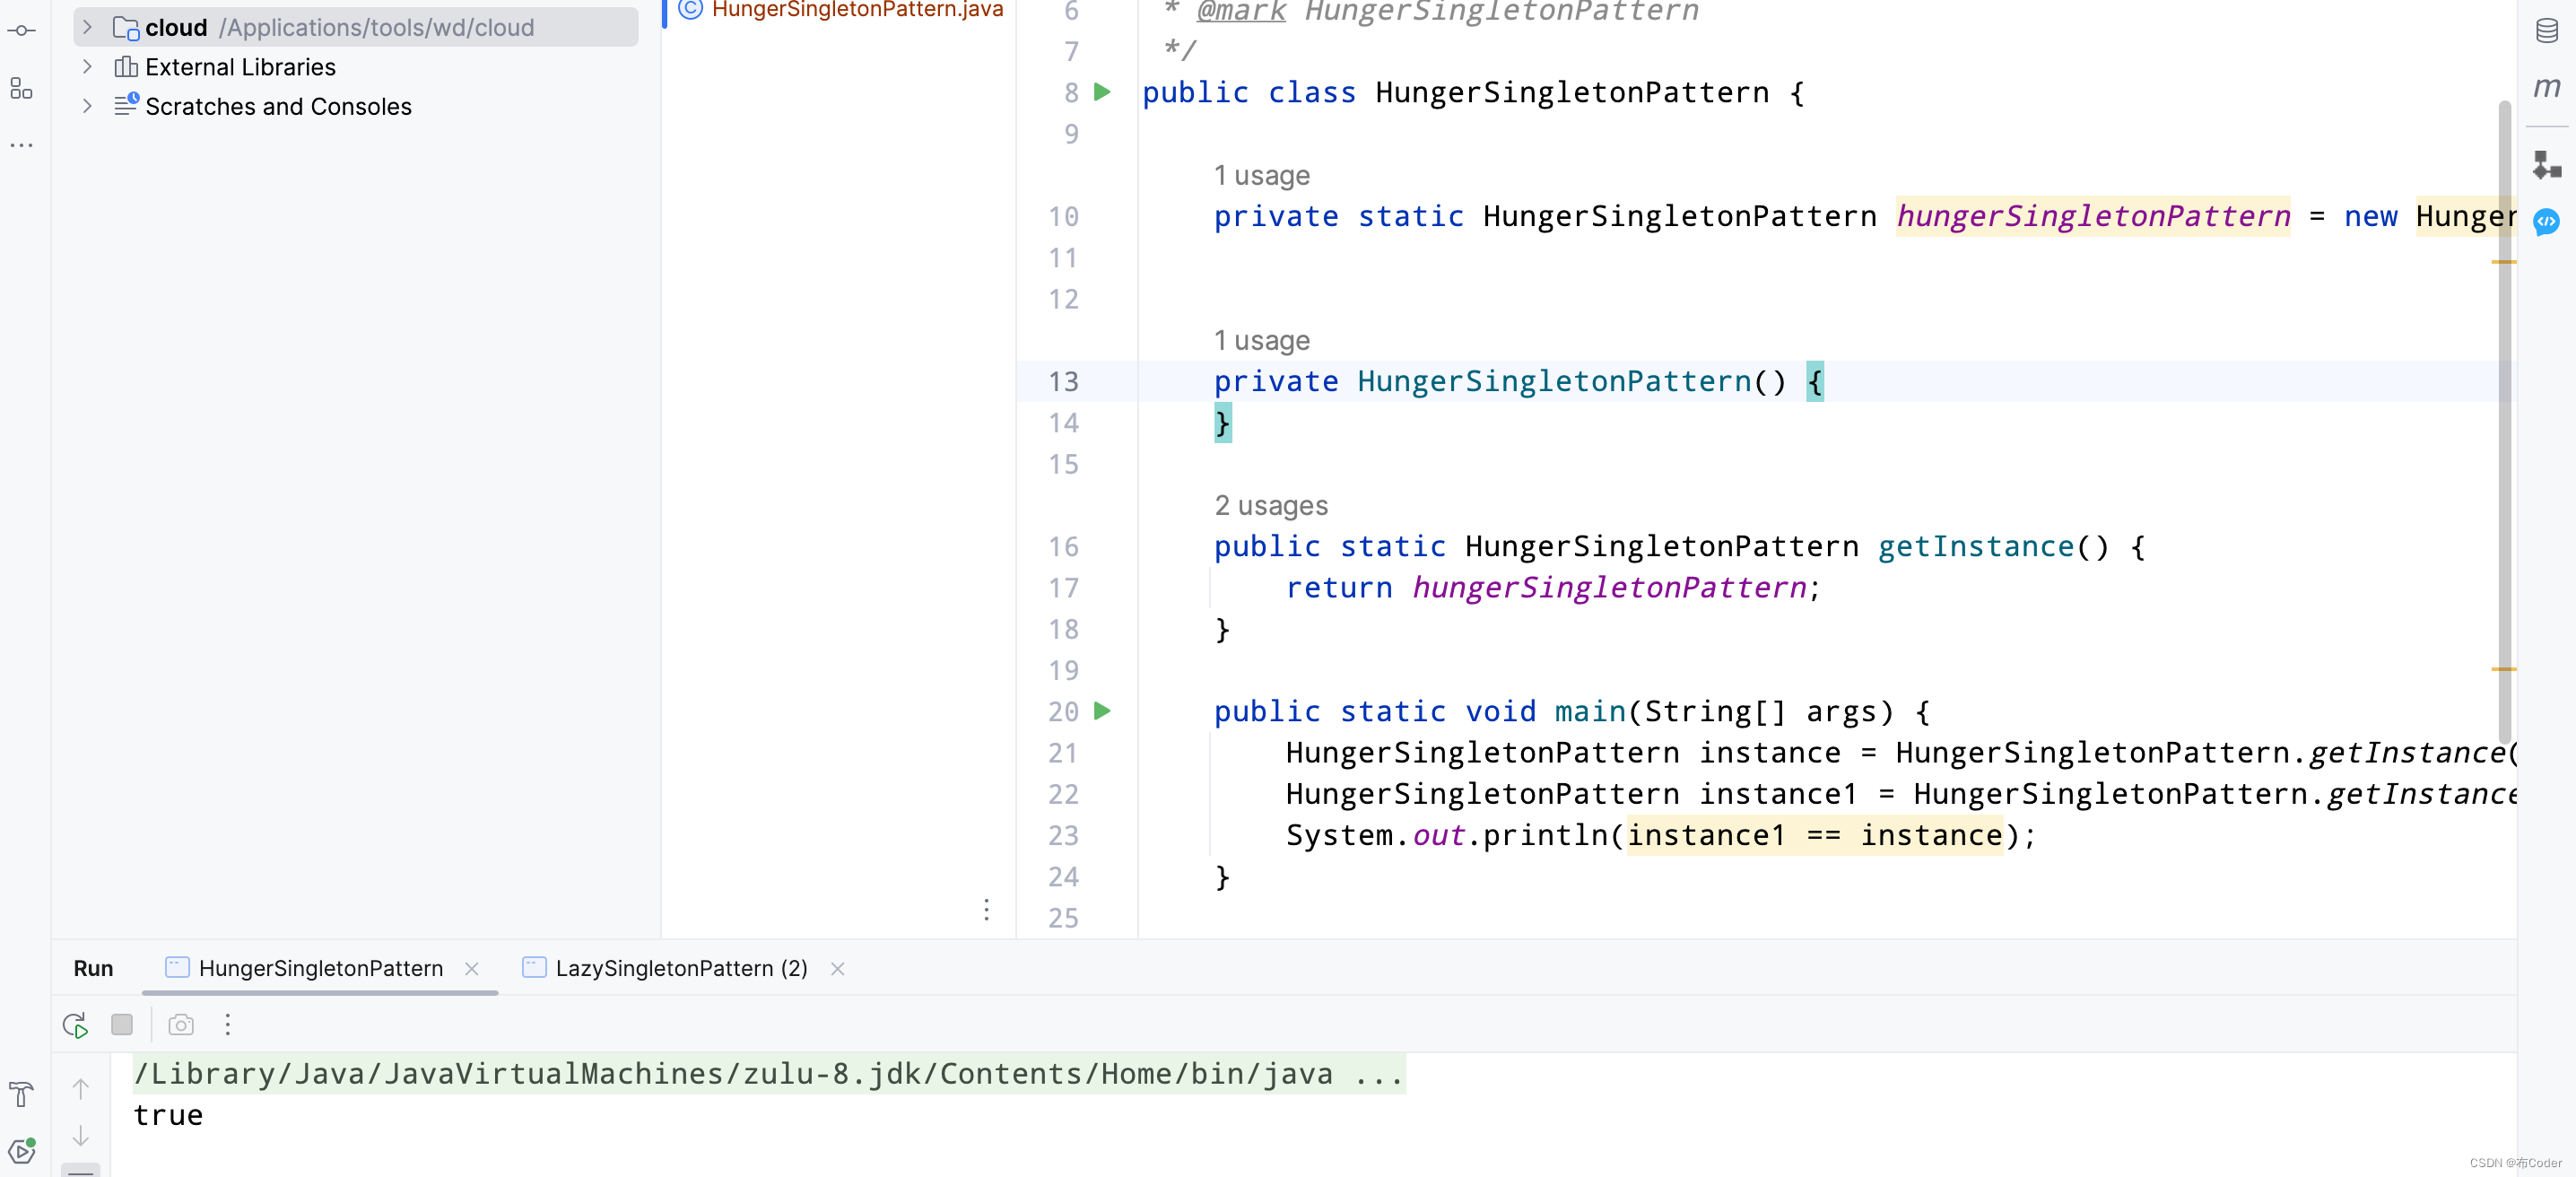2576x1177 pixels.
Task: Switch to LazySingletonPattern (2) run tab
Action: (x=680, y=968)
